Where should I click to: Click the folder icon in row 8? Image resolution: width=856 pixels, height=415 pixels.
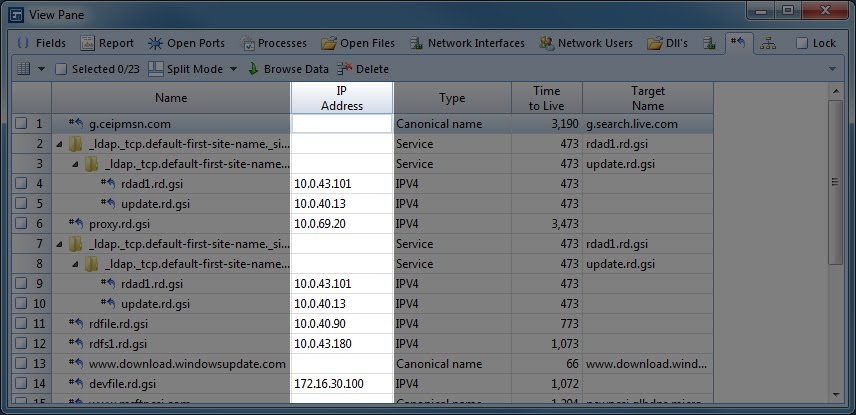91,264
